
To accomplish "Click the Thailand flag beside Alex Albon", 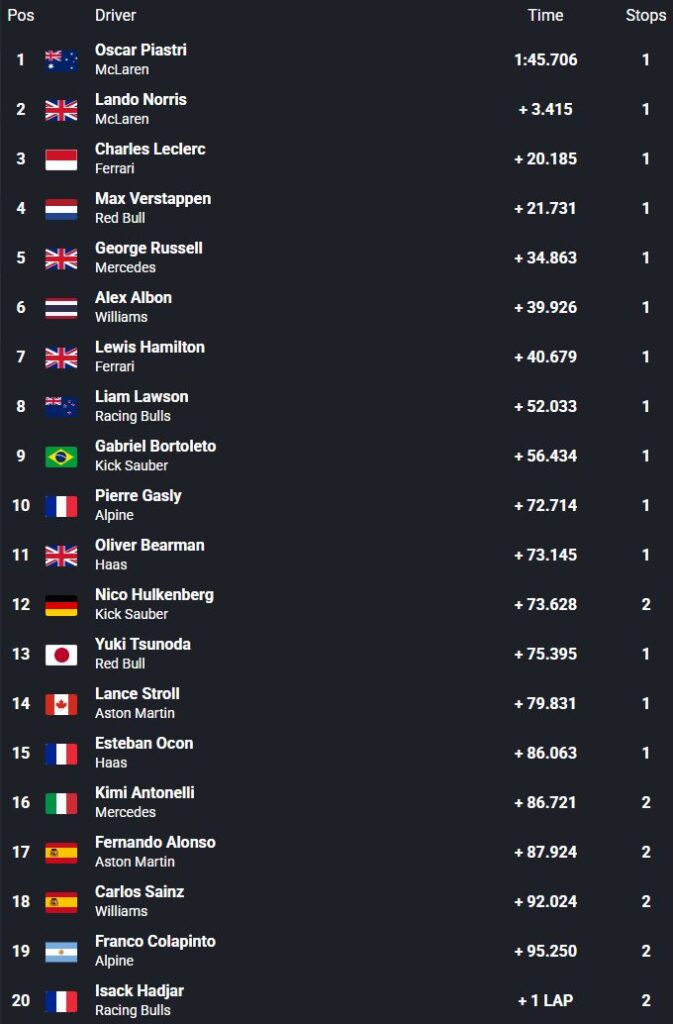I will [x=61, y=308].
